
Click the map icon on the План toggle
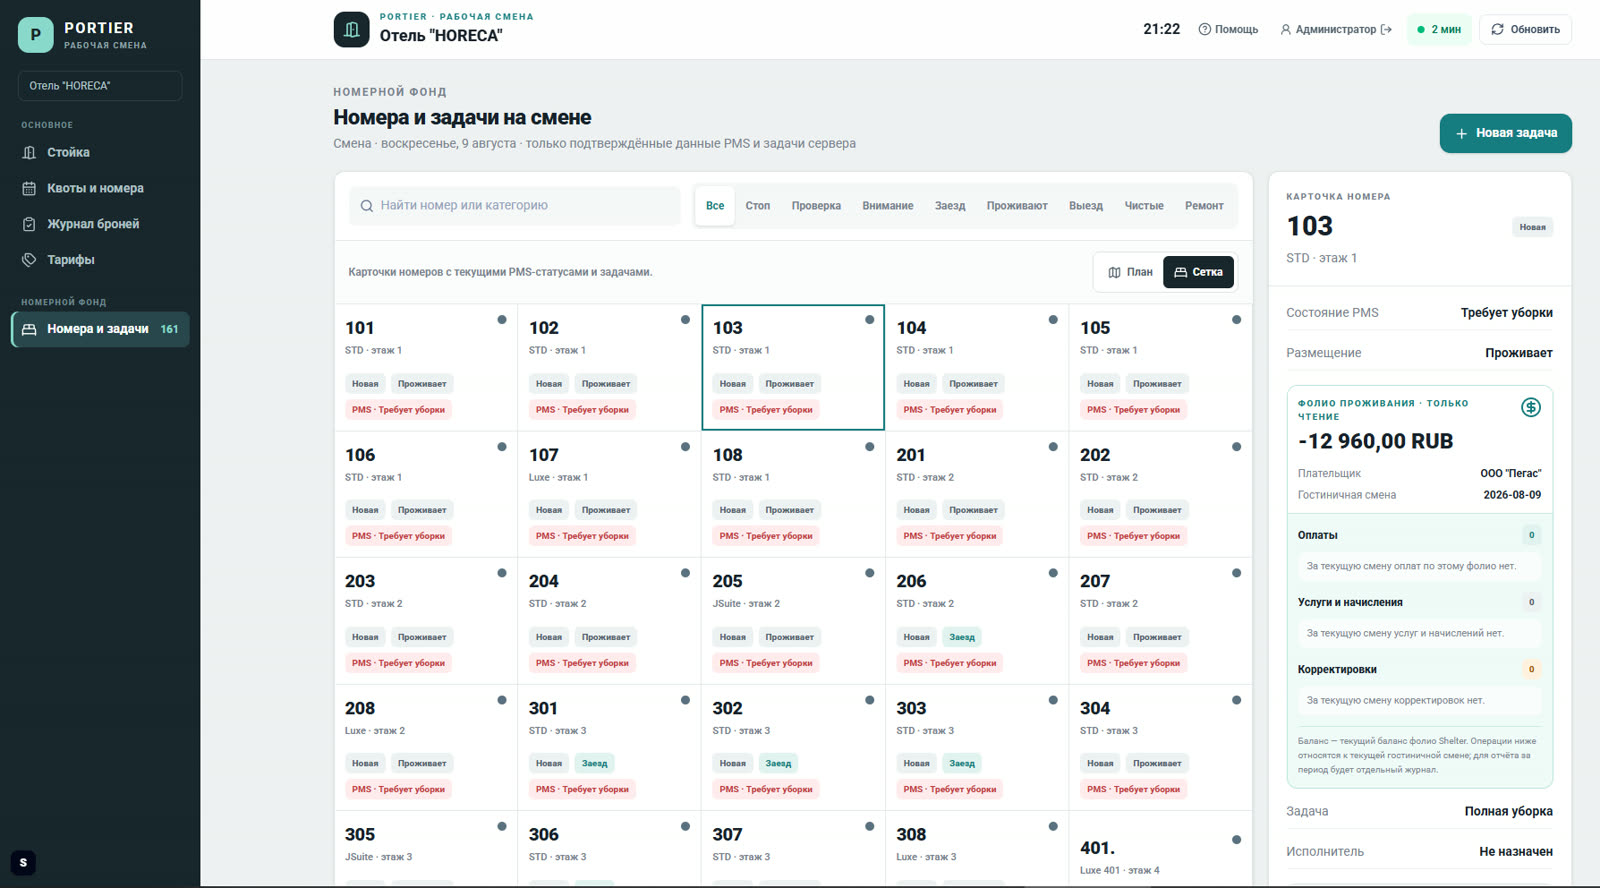point(1114,272)
